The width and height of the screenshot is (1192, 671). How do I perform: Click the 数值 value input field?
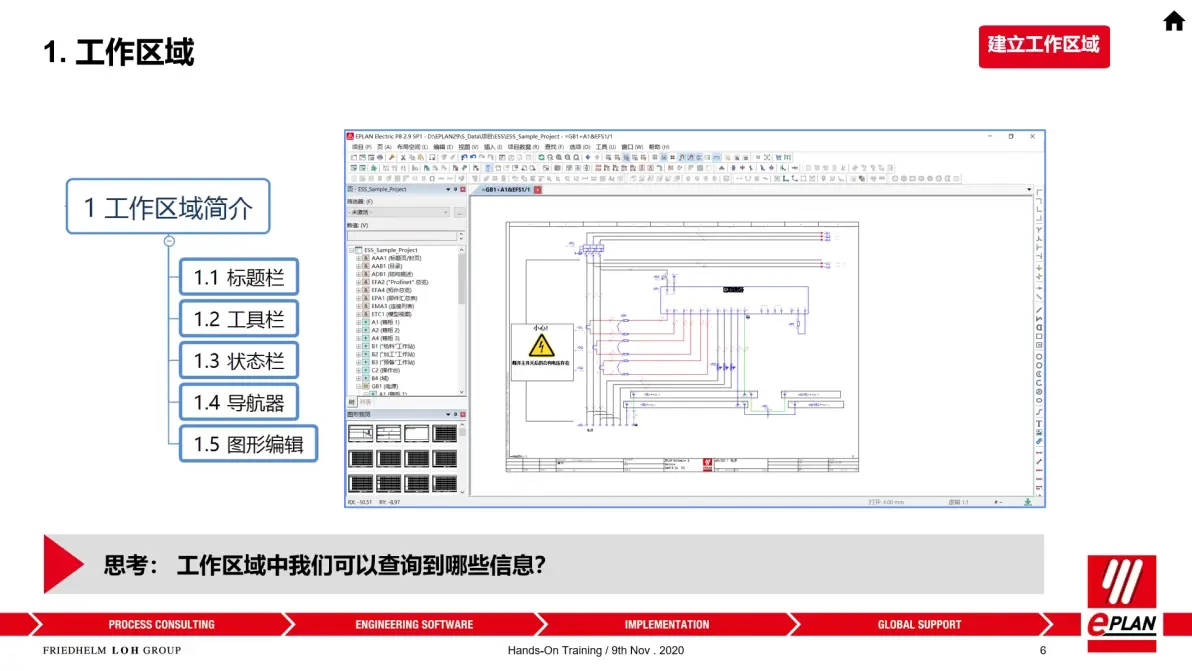(x=402, y=236)
